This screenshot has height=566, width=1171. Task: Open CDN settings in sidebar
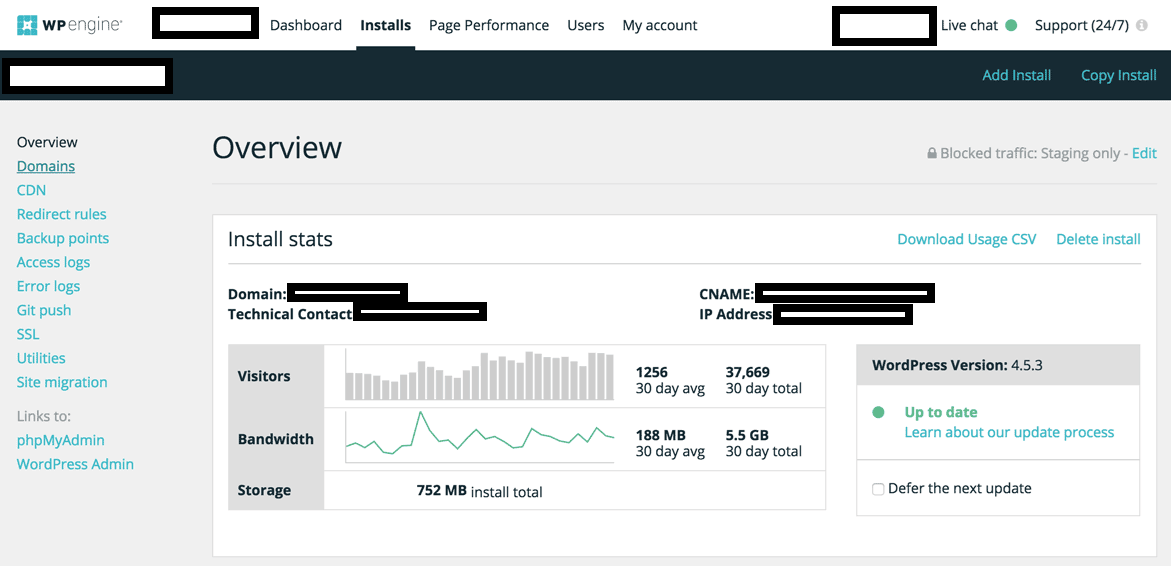31,190
